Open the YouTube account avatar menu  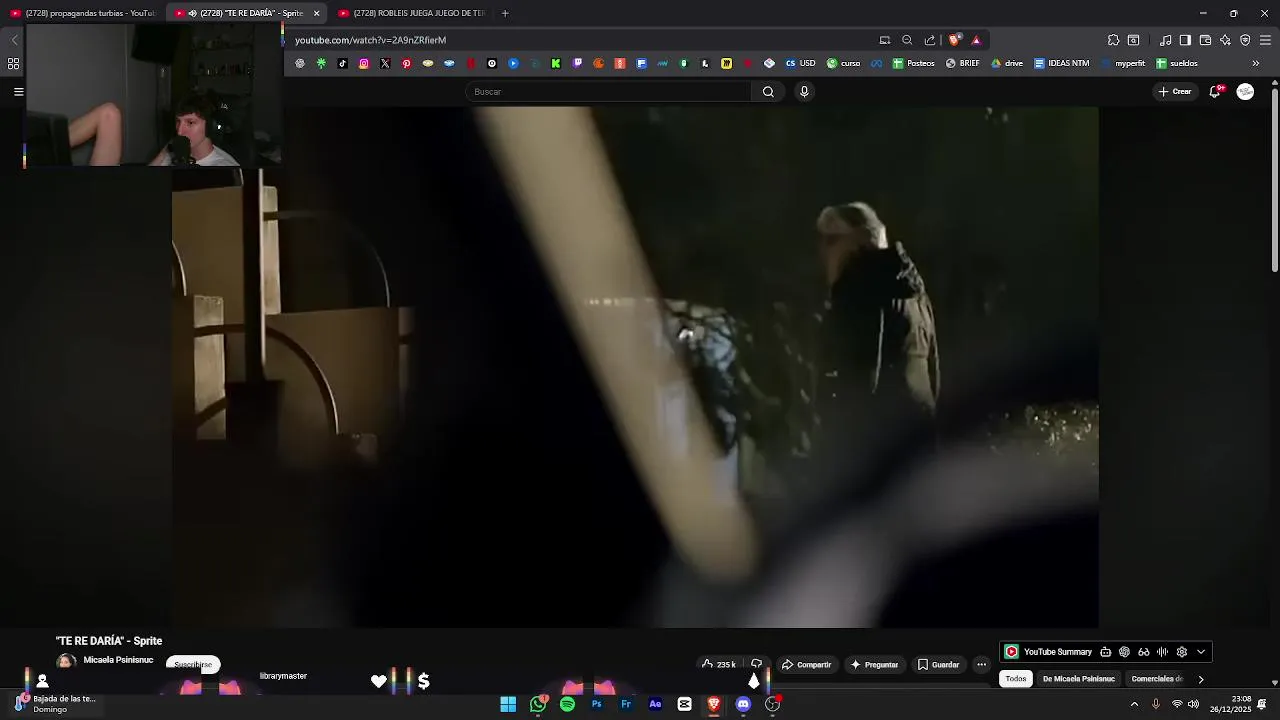[x=1245, y=91]
